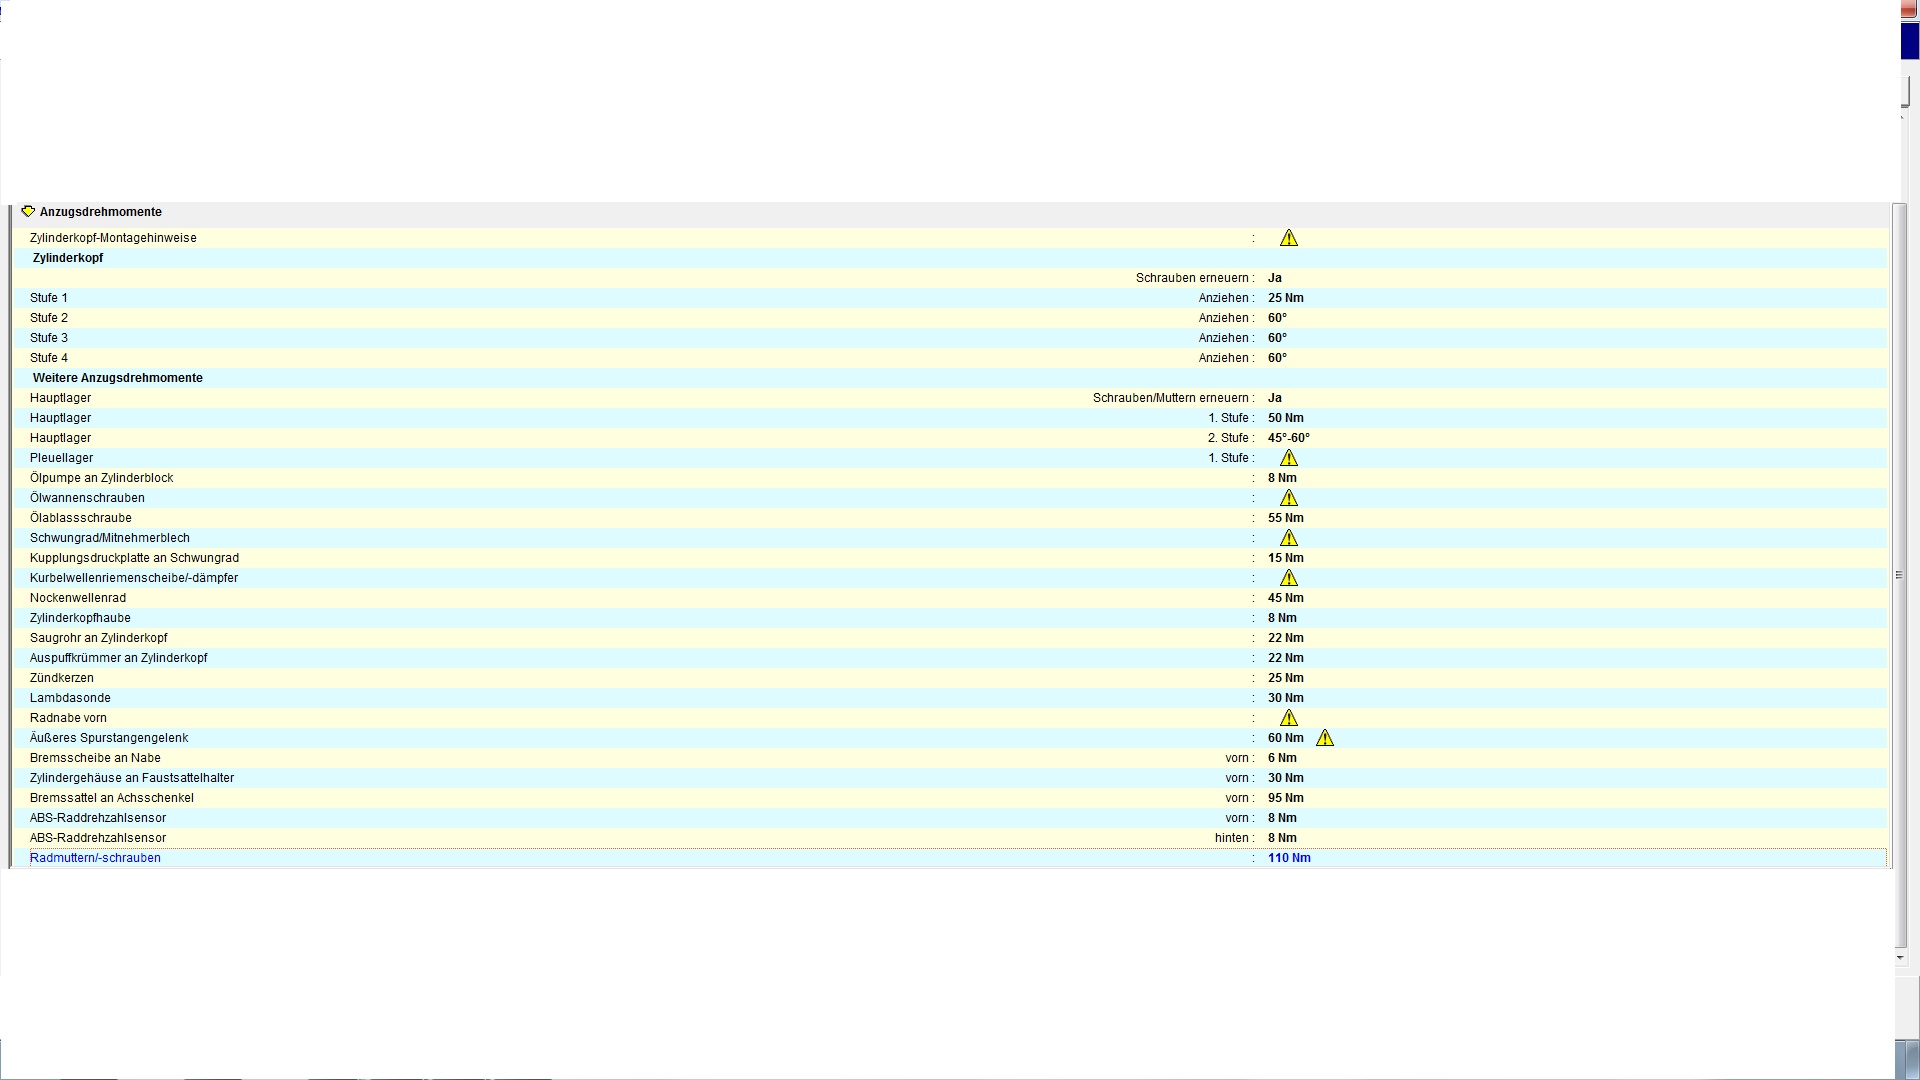Click the Zylinderkopf subsection heading
The width and height of the screenshot is (1920, 1080).
pyautogui.click(x=68, y=258)
